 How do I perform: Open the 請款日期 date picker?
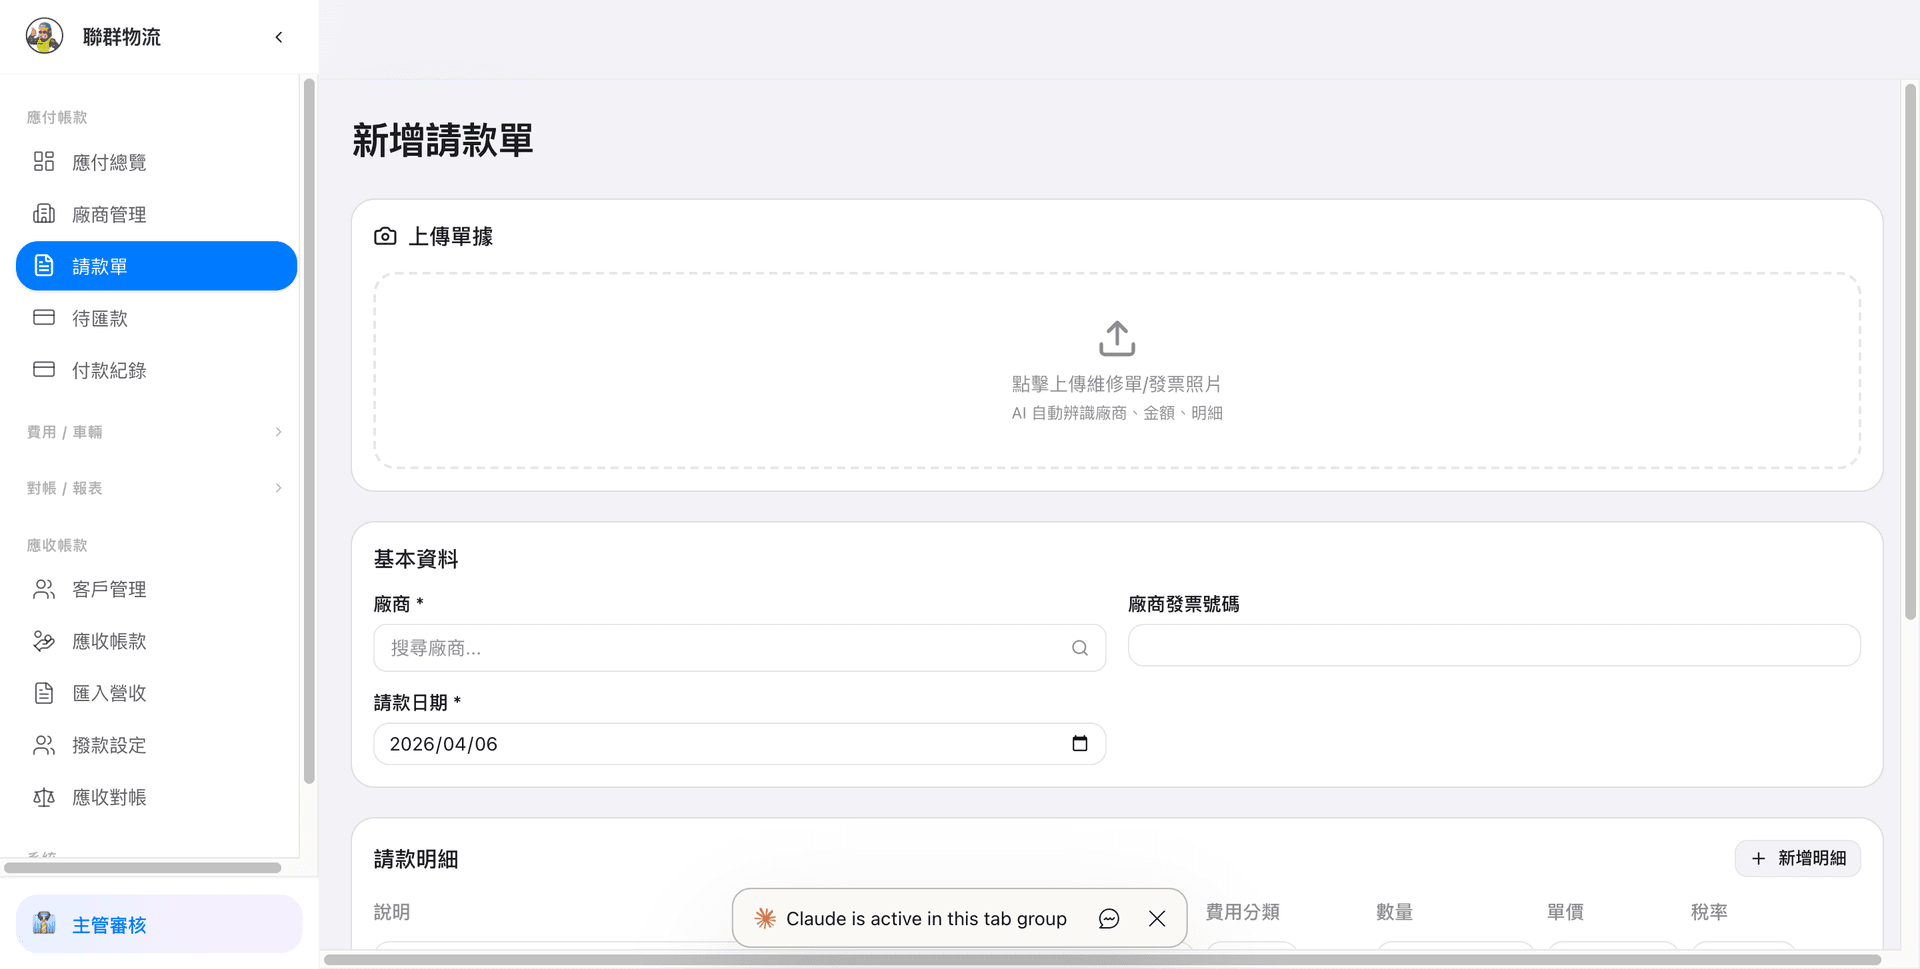tap(1079, 743)
